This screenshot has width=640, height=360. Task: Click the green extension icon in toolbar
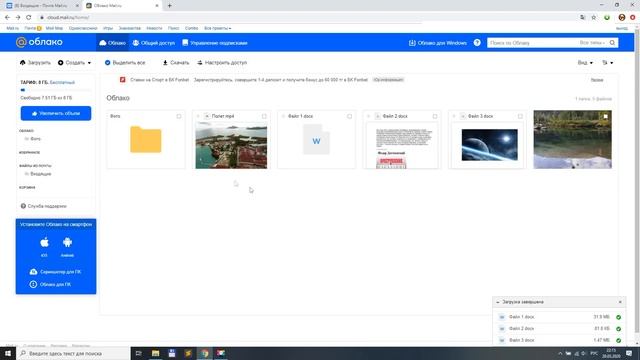click(607, 17)
